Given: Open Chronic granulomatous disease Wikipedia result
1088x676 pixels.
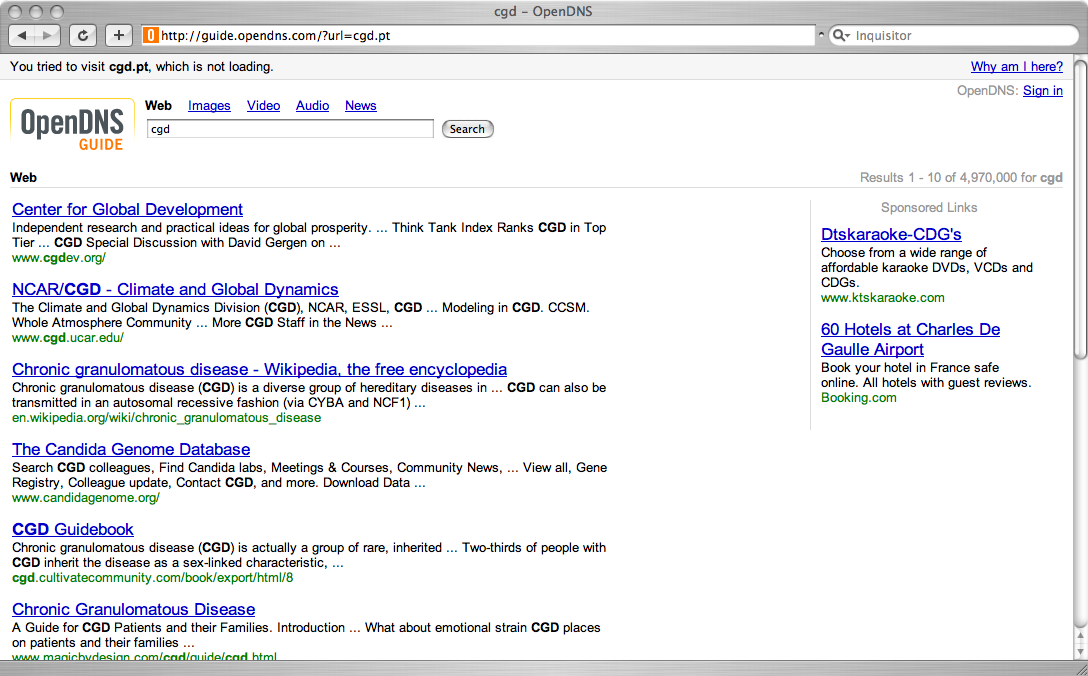Looking at the screenshot, I should click(x=260, y=369).
